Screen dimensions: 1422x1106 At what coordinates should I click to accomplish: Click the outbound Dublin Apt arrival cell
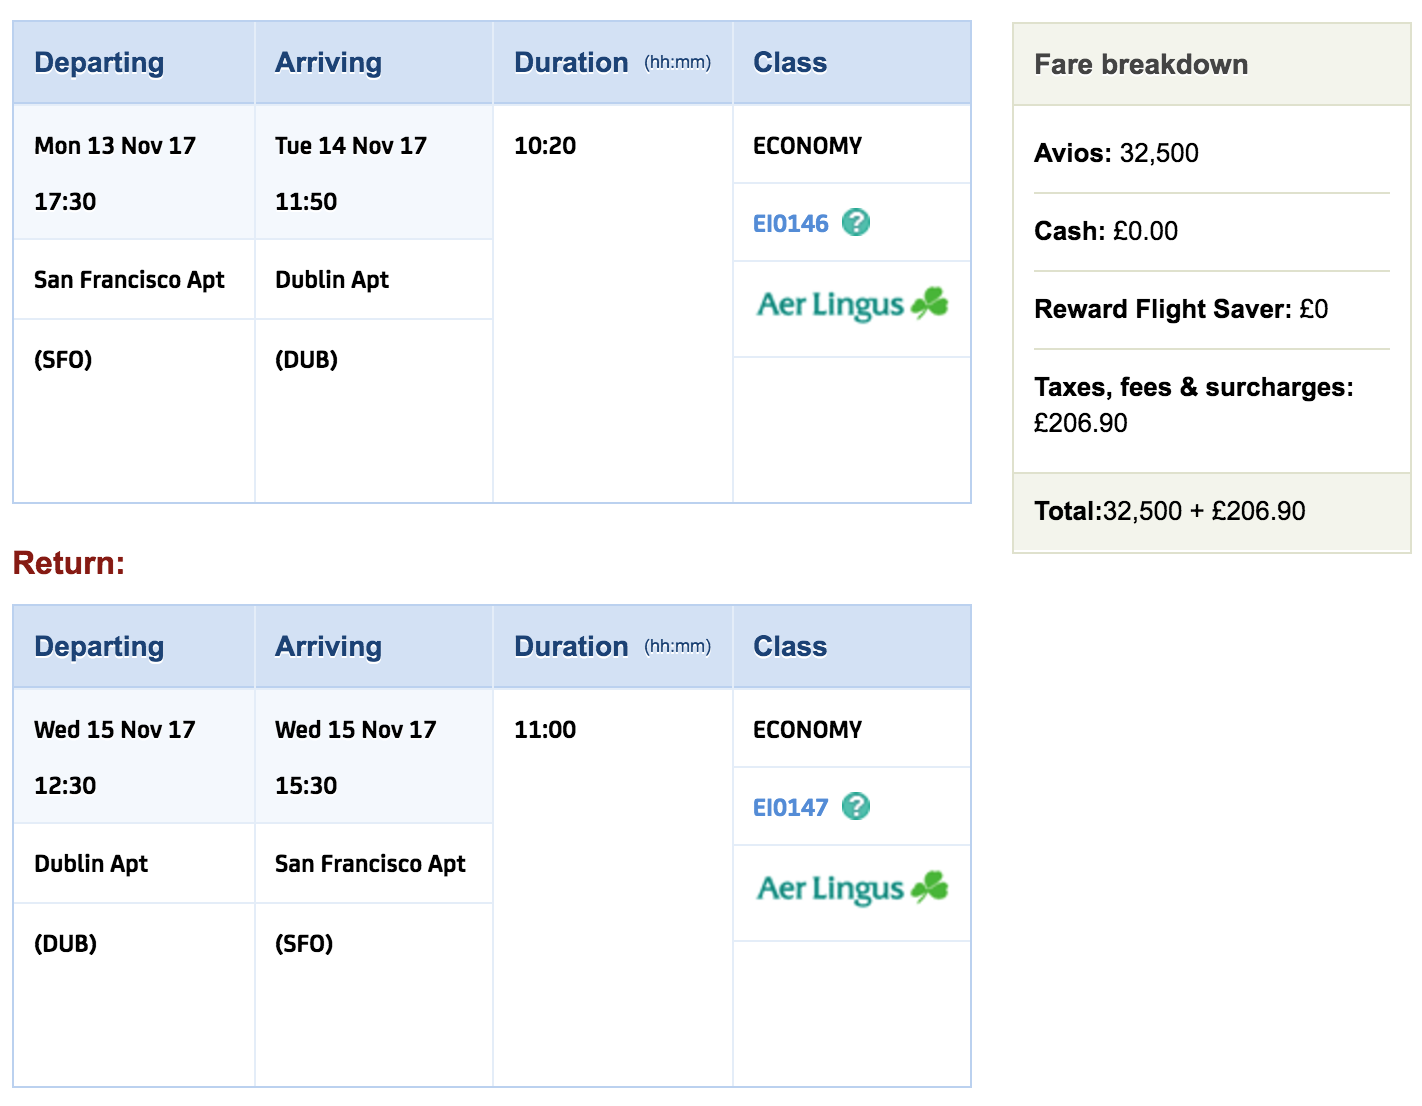tap(374, 280)
